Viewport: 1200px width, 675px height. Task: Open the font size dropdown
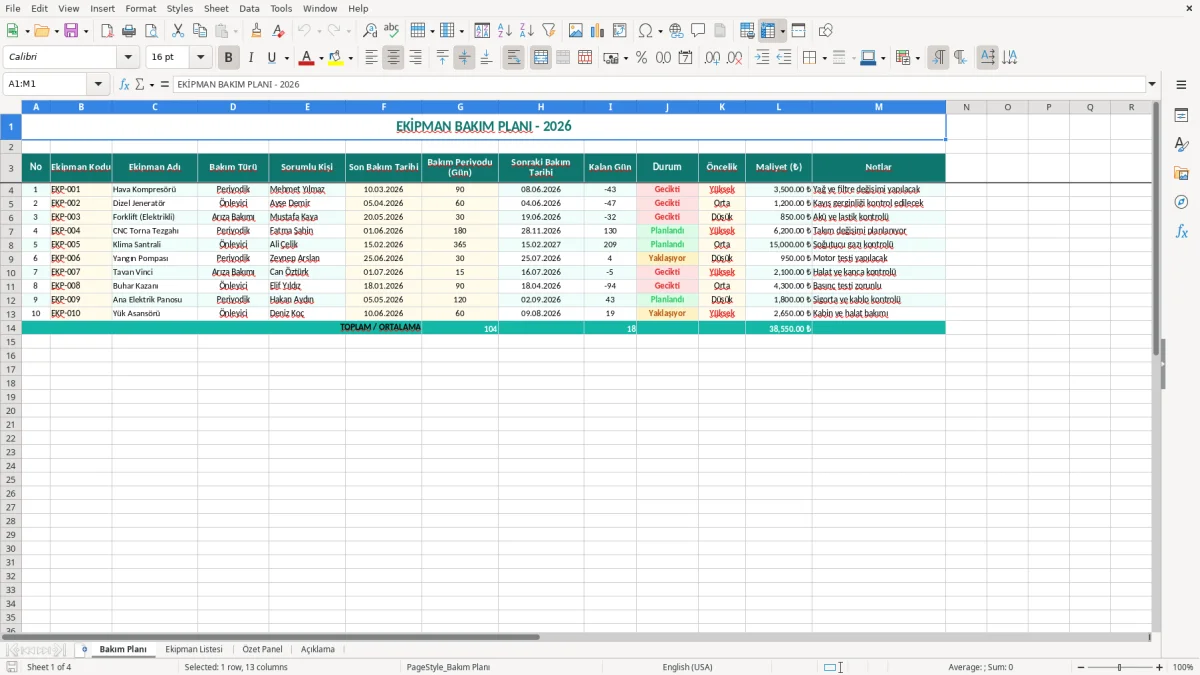pos(200,58)
